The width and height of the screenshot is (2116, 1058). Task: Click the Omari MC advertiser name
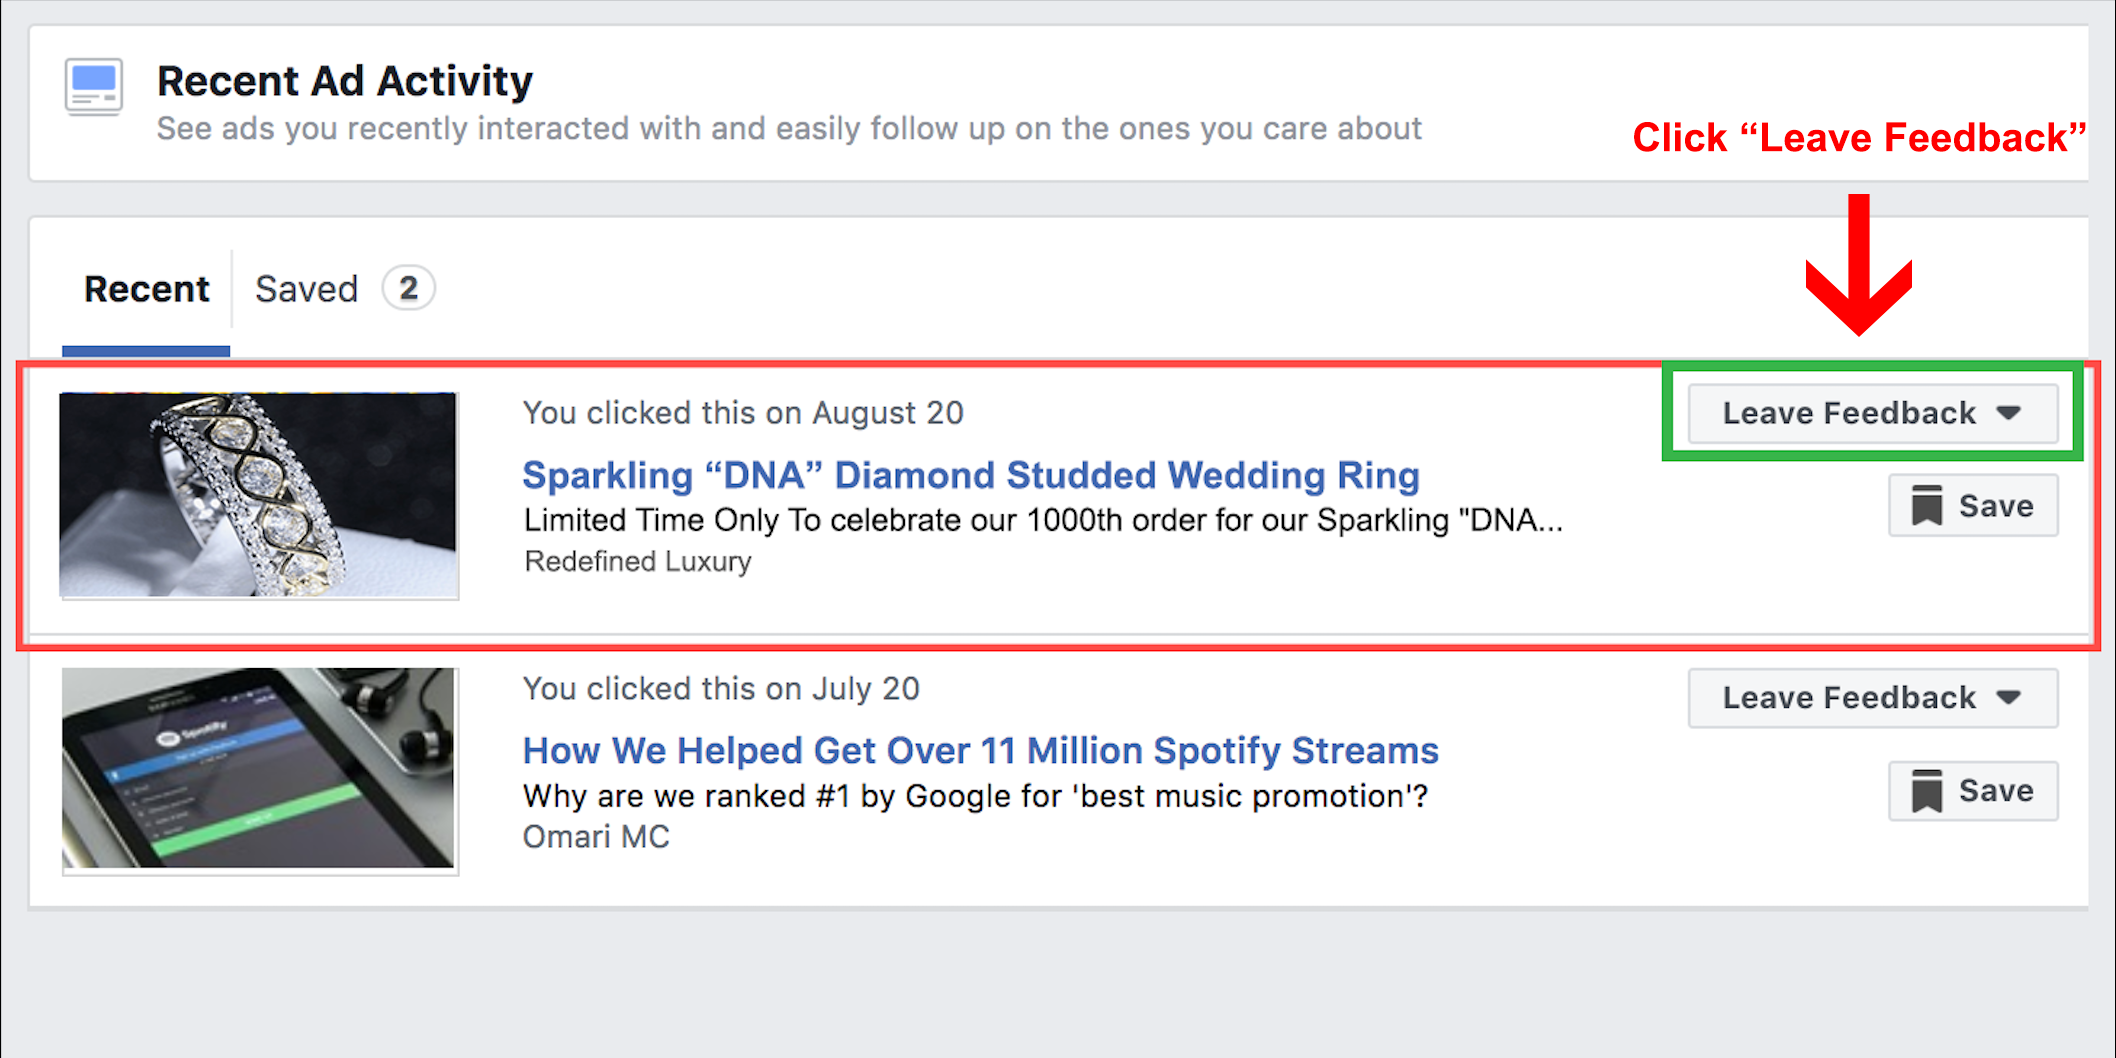(596, 837)
